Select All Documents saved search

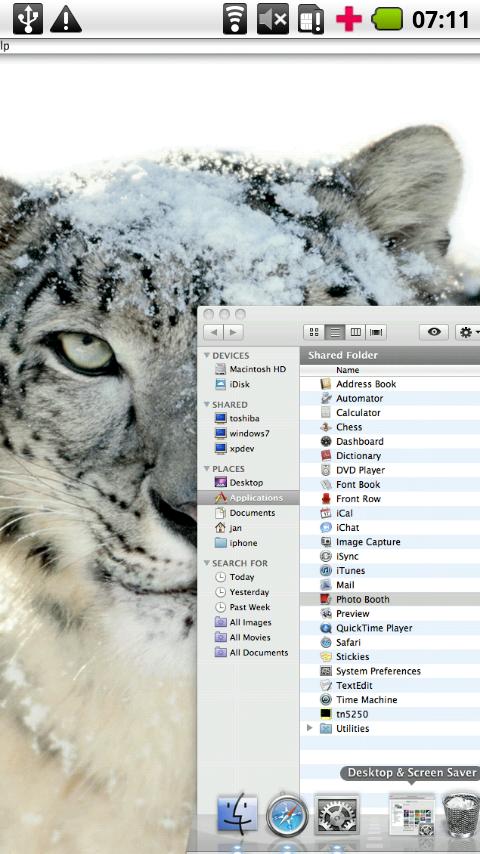coord(249,652)
